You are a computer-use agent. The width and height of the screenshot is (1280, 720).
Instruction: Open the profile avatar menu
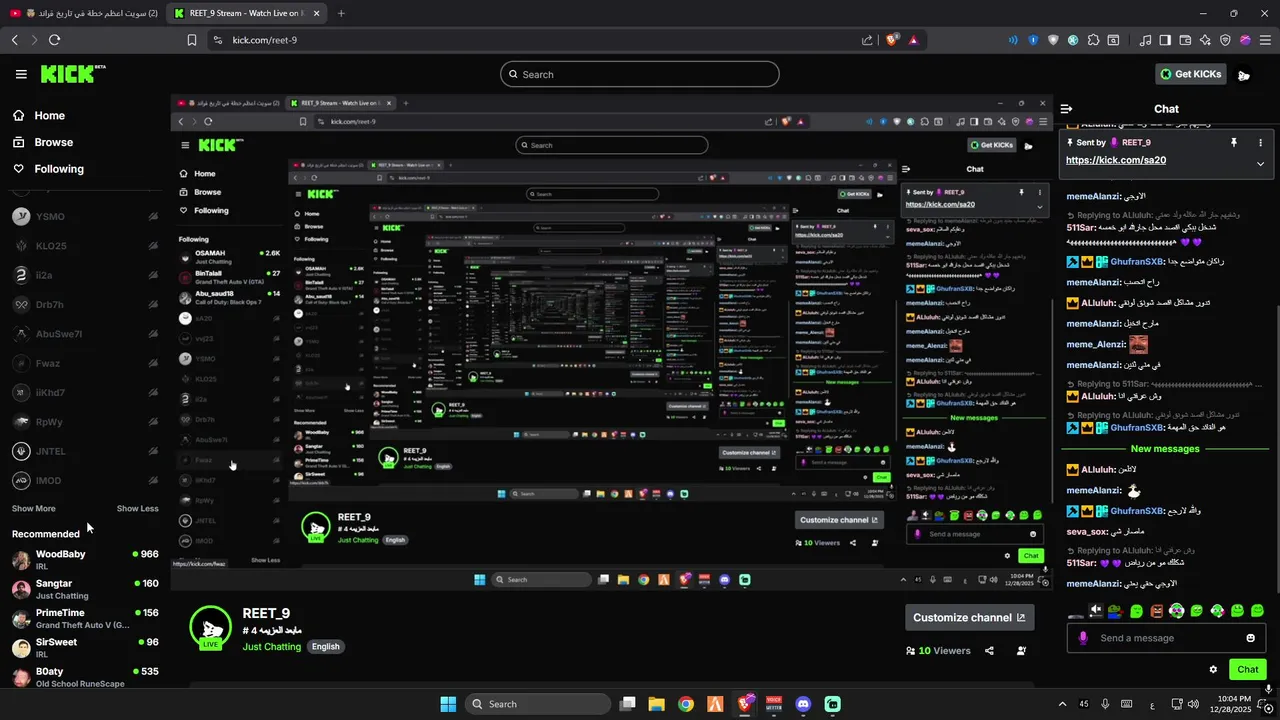point(1244,74)
